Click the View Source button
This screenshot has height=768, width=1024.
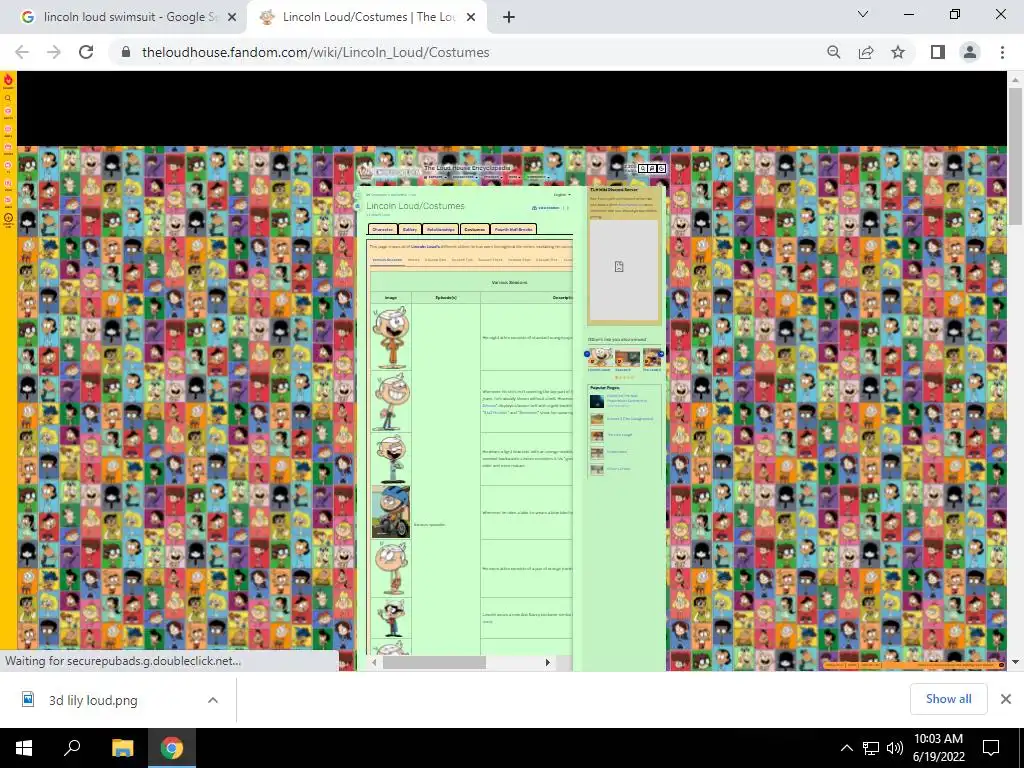point(547,208)
